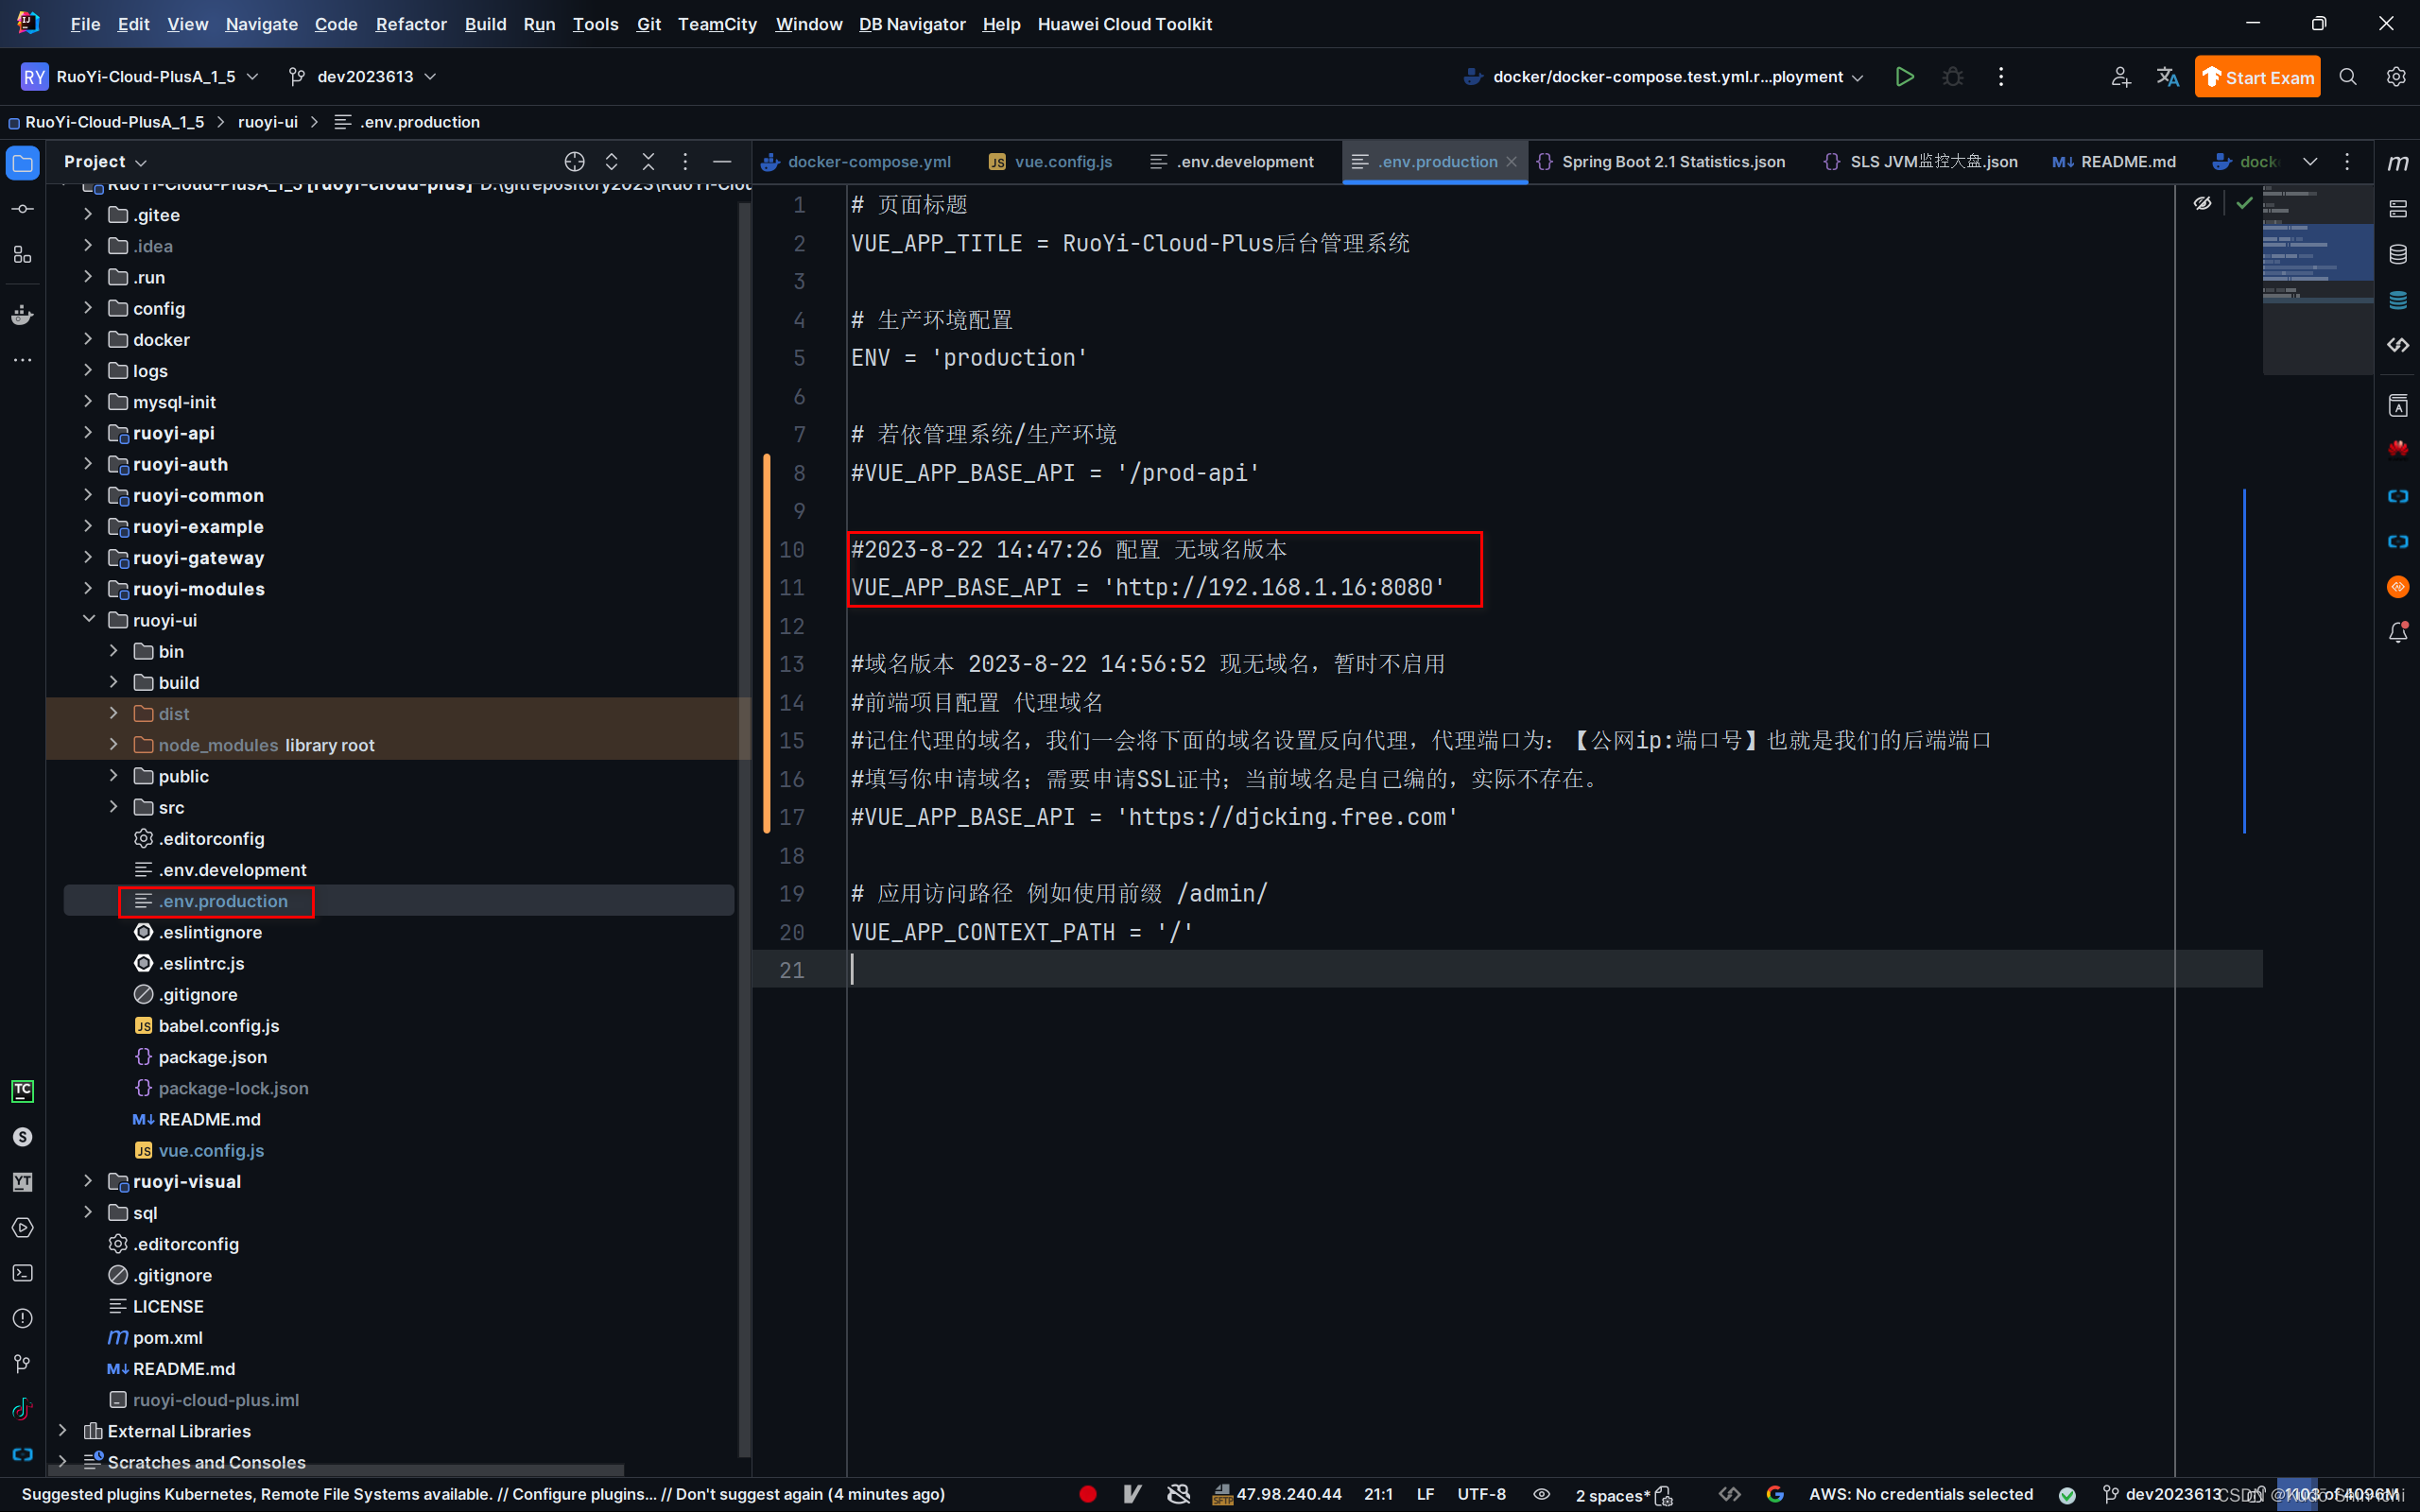Open the Commit tool window
The width and height of the screenshot is (2420, 1512).
pos(22,209)
